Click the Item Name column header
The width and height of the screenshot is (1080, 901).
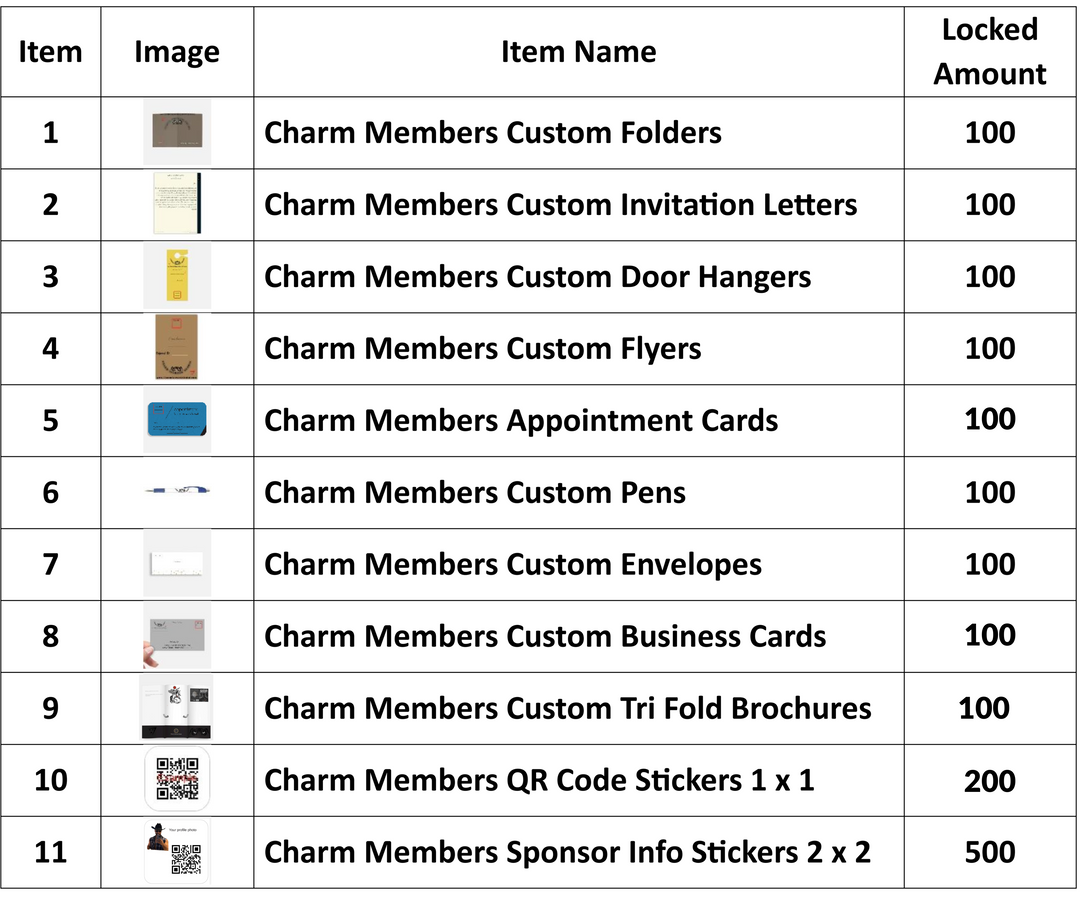578,52
